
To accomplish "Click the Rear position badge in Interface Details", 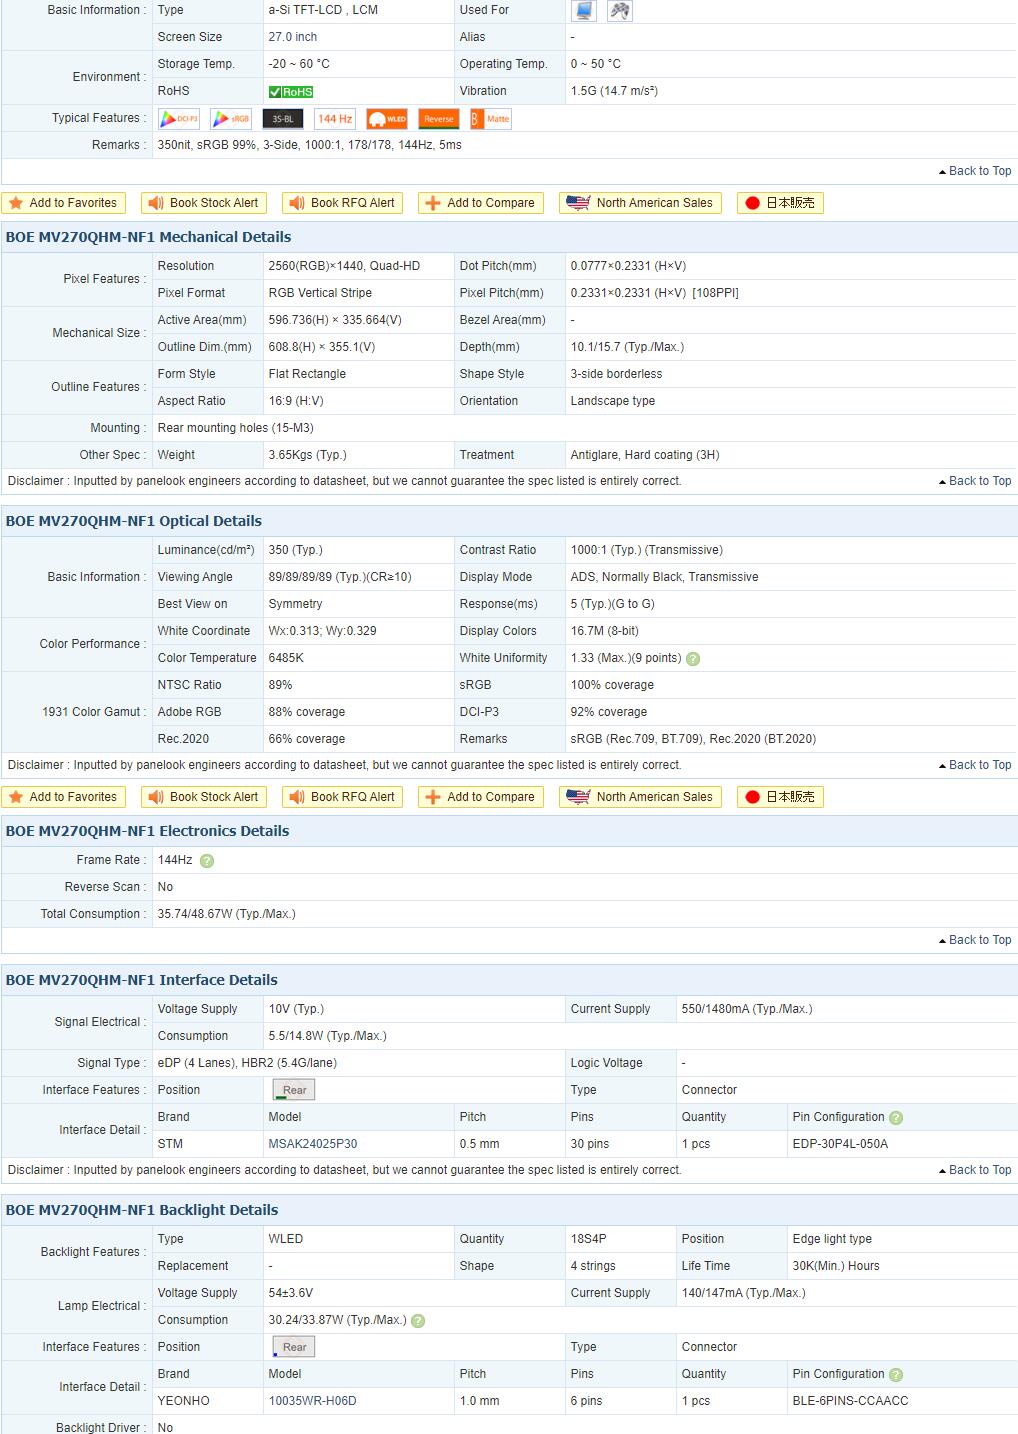I will (293, 1090).
